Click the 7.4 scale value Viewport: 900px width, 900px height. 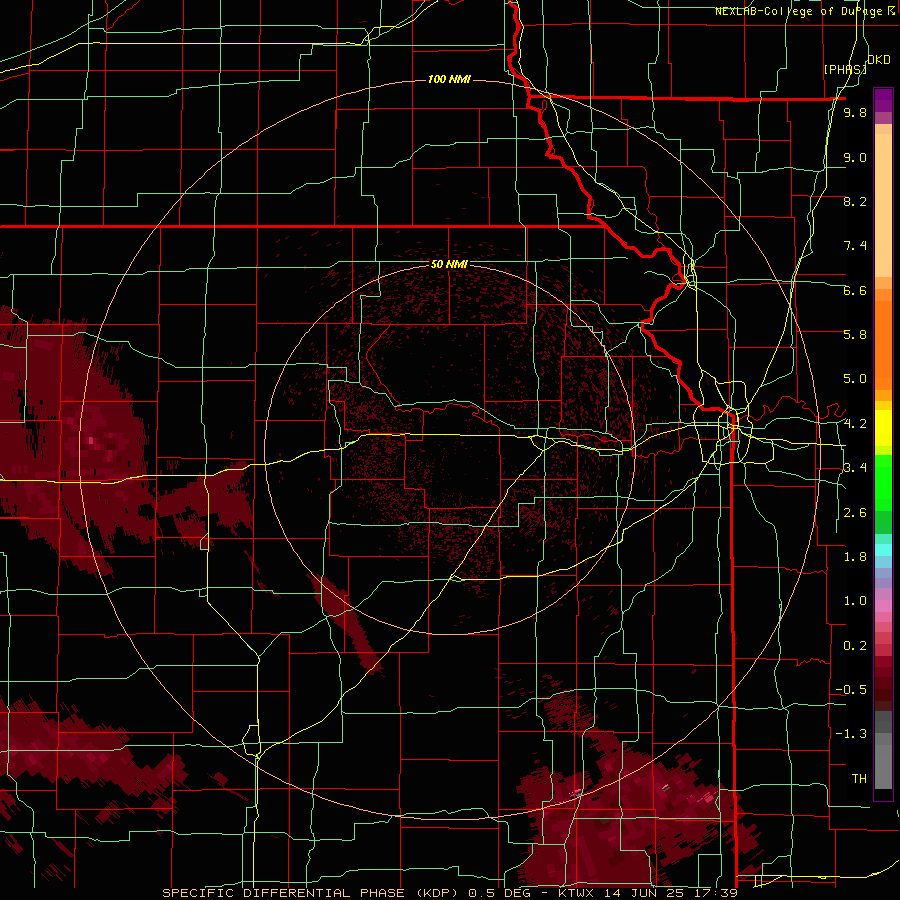click(x=855, y=246)
